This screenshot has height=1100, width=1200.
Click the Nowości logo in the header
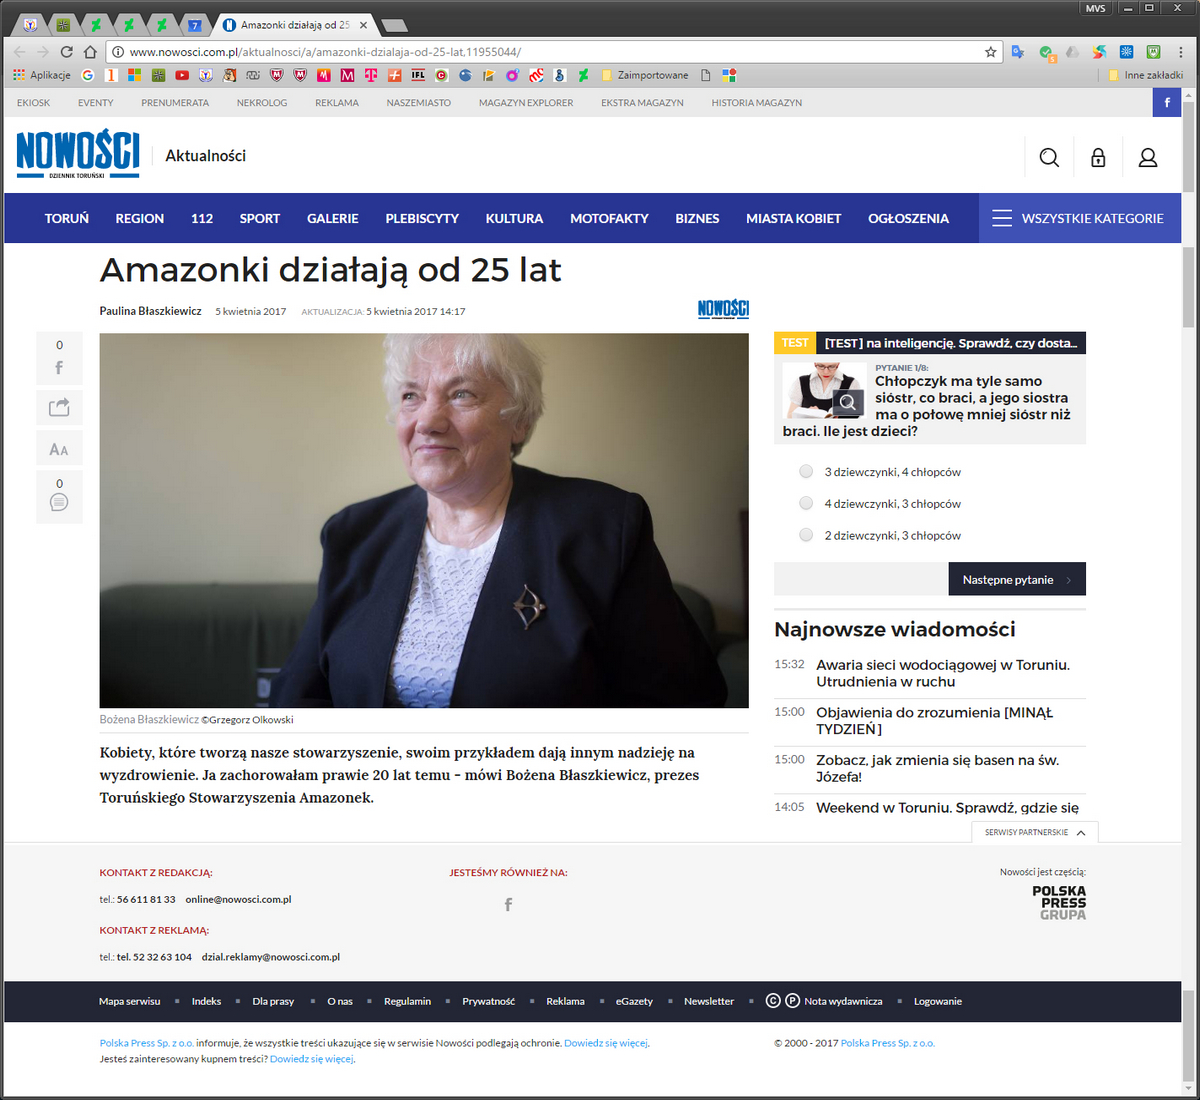78,155
